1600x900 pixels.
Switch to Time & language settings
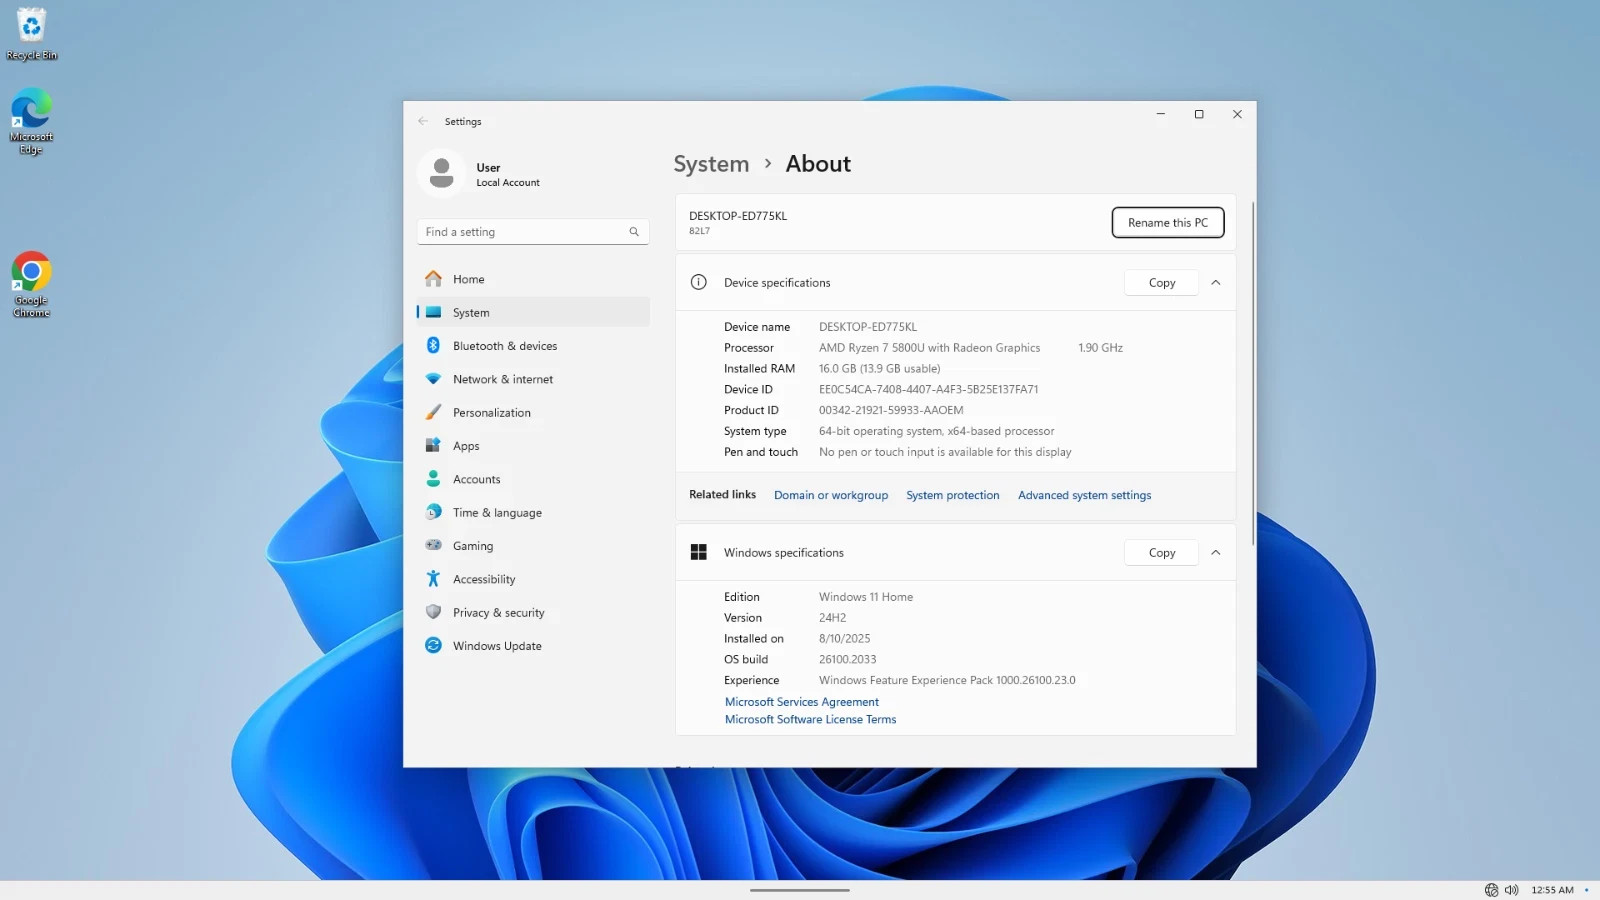coord(533,513)
